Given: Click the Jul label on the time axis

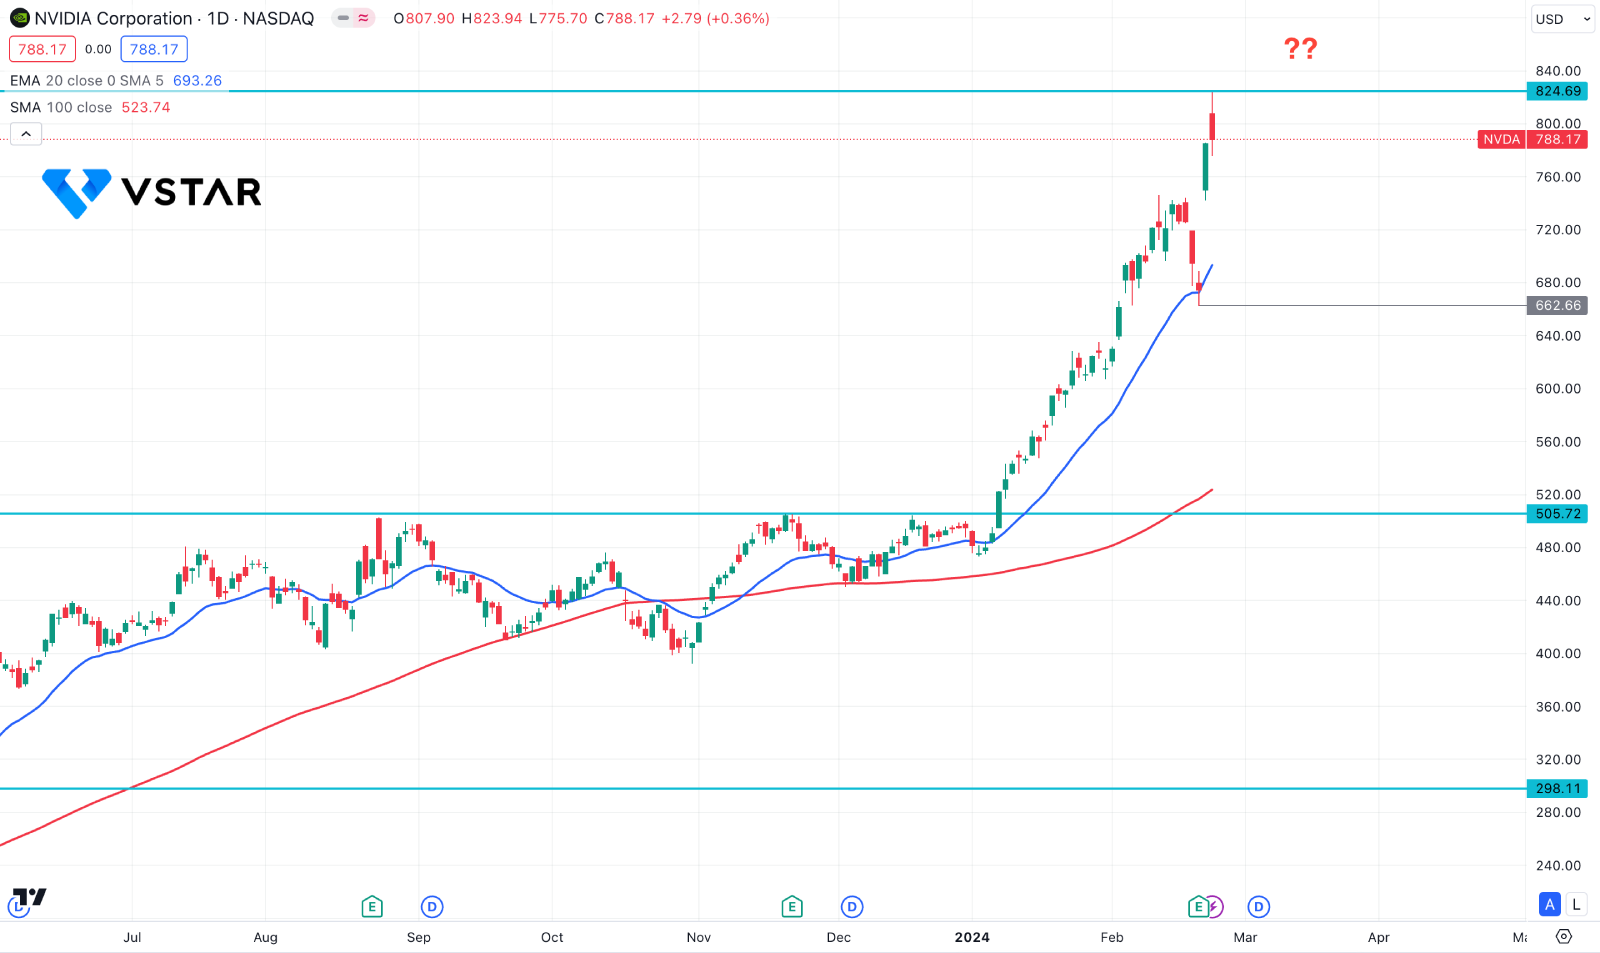Looking at the screenshot, I should coord(132,937).
